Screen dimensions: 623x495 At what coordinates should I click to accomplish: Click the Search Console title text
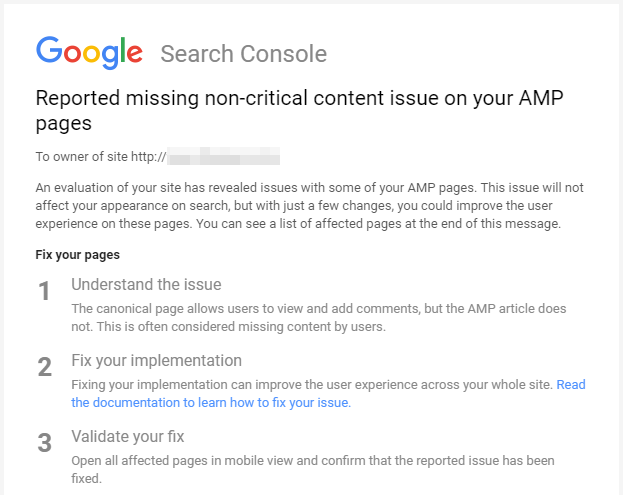[x=244, y=54]
